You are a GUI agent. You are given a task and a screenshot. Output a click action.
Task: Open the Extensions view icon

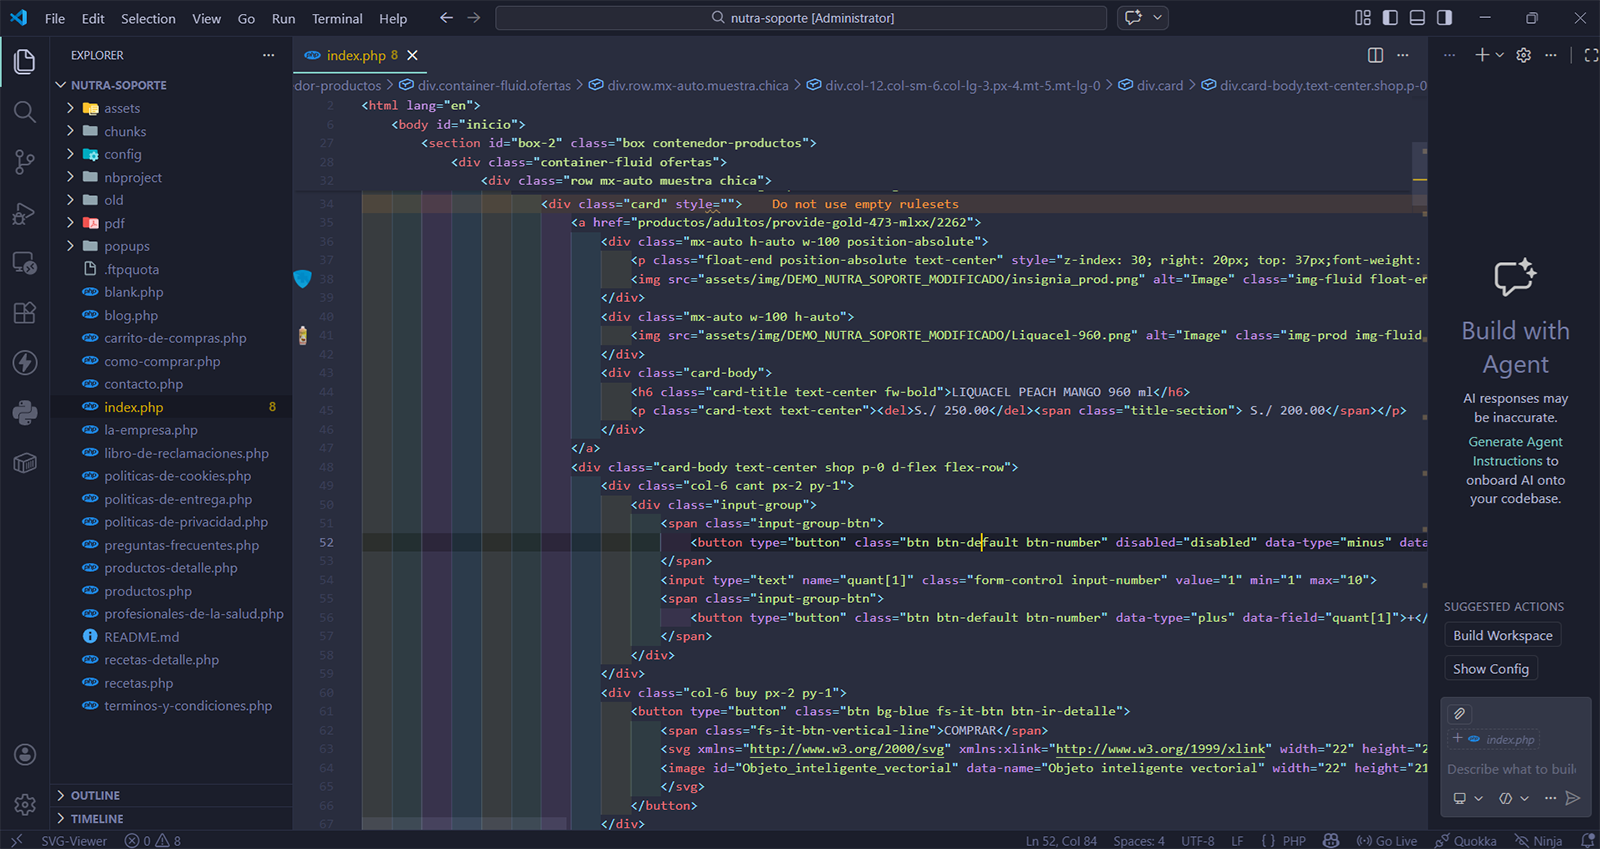coord(25,313)
